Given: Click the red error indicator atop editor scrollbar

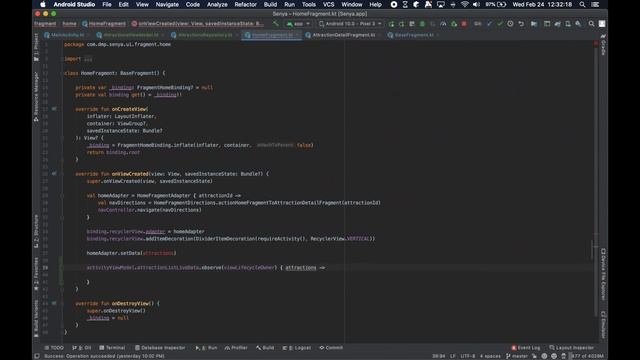Looking at the screenshot, I should (596, 43).
